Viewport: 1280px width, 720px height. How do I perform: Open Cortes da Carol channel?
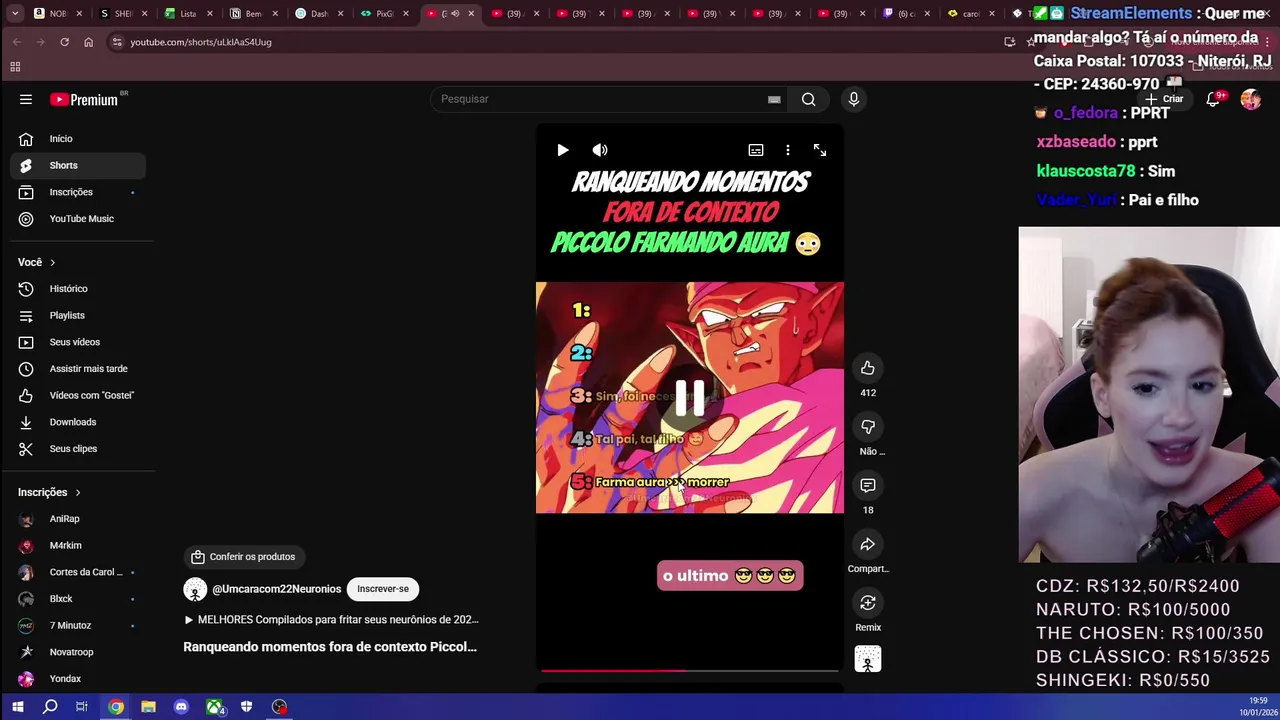pyautogui.click(x=78, y=572)
